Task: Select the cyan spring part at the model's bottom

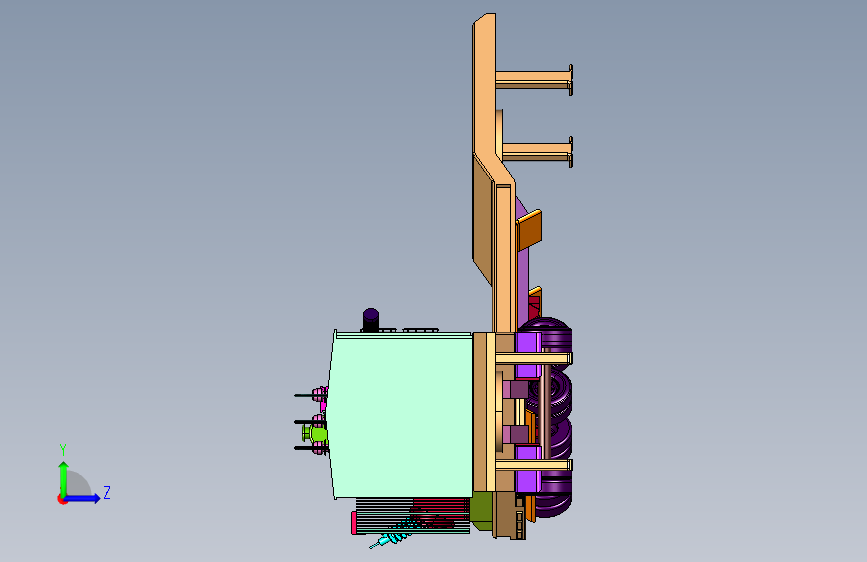Action: pyautogui.click(x=394, y=534)
